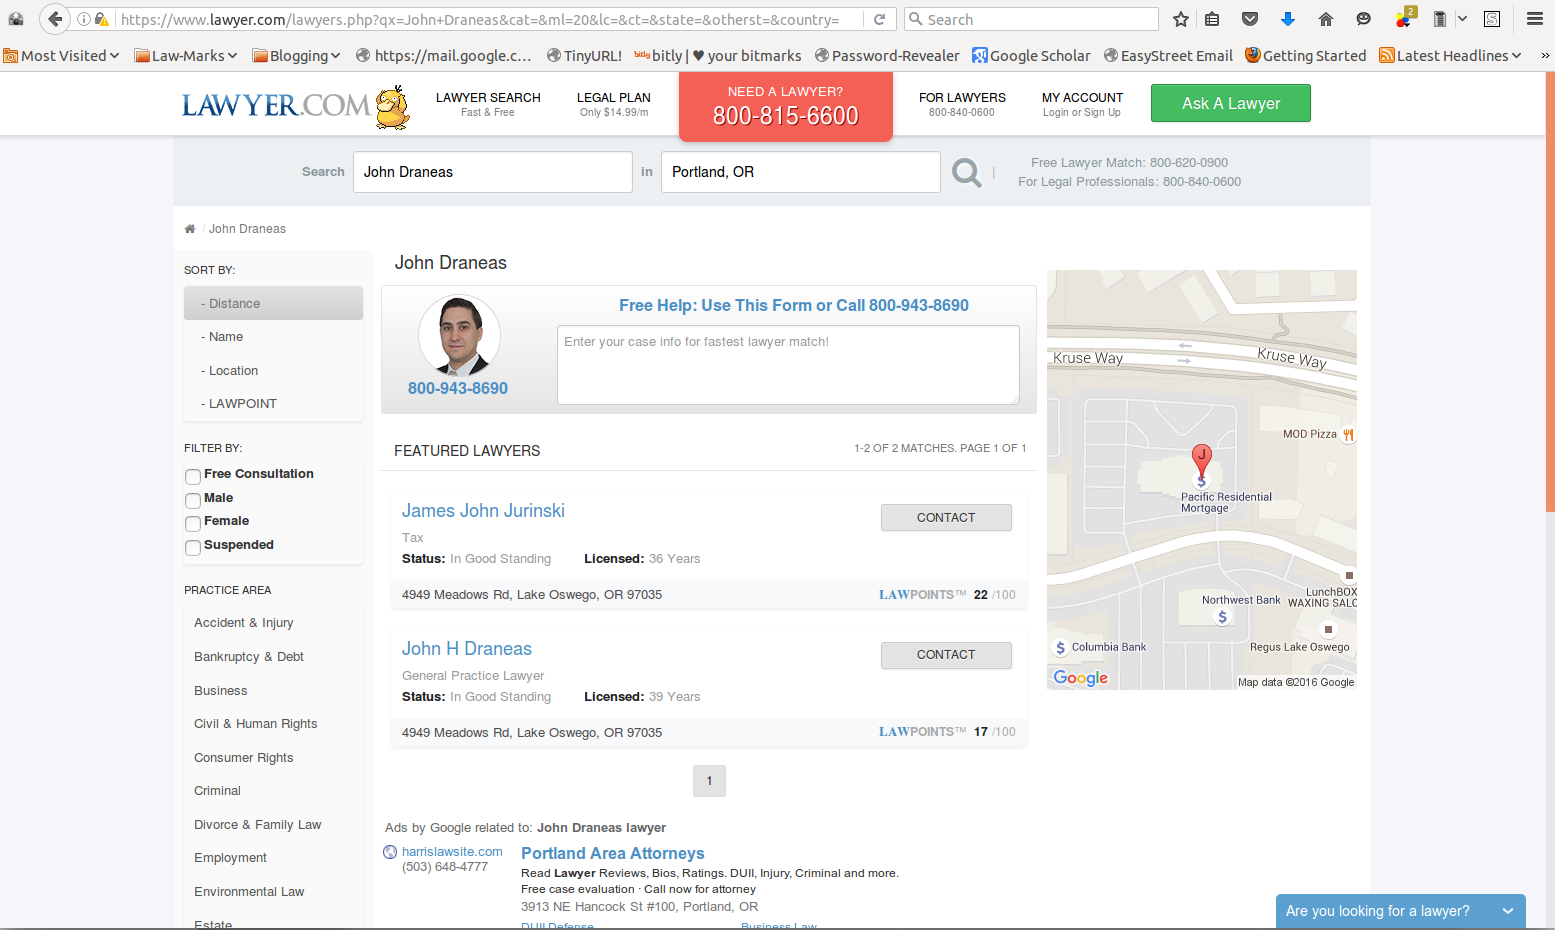Click the Columbia Bank dollar map icon
Screen dimensions: 1555x930
(x=1061, y=648)
